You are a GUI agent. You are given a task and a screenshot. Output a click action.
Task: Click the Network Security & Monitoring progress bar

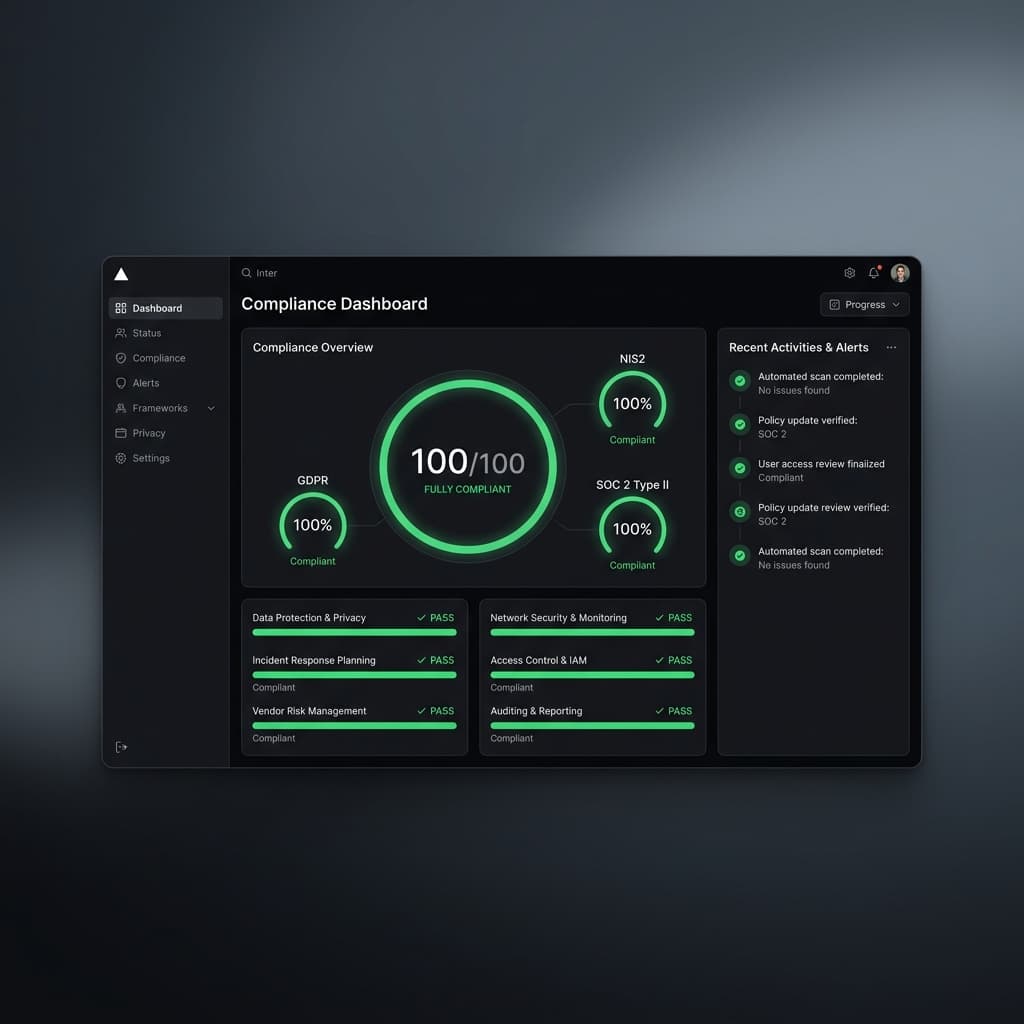coord(592,633)
